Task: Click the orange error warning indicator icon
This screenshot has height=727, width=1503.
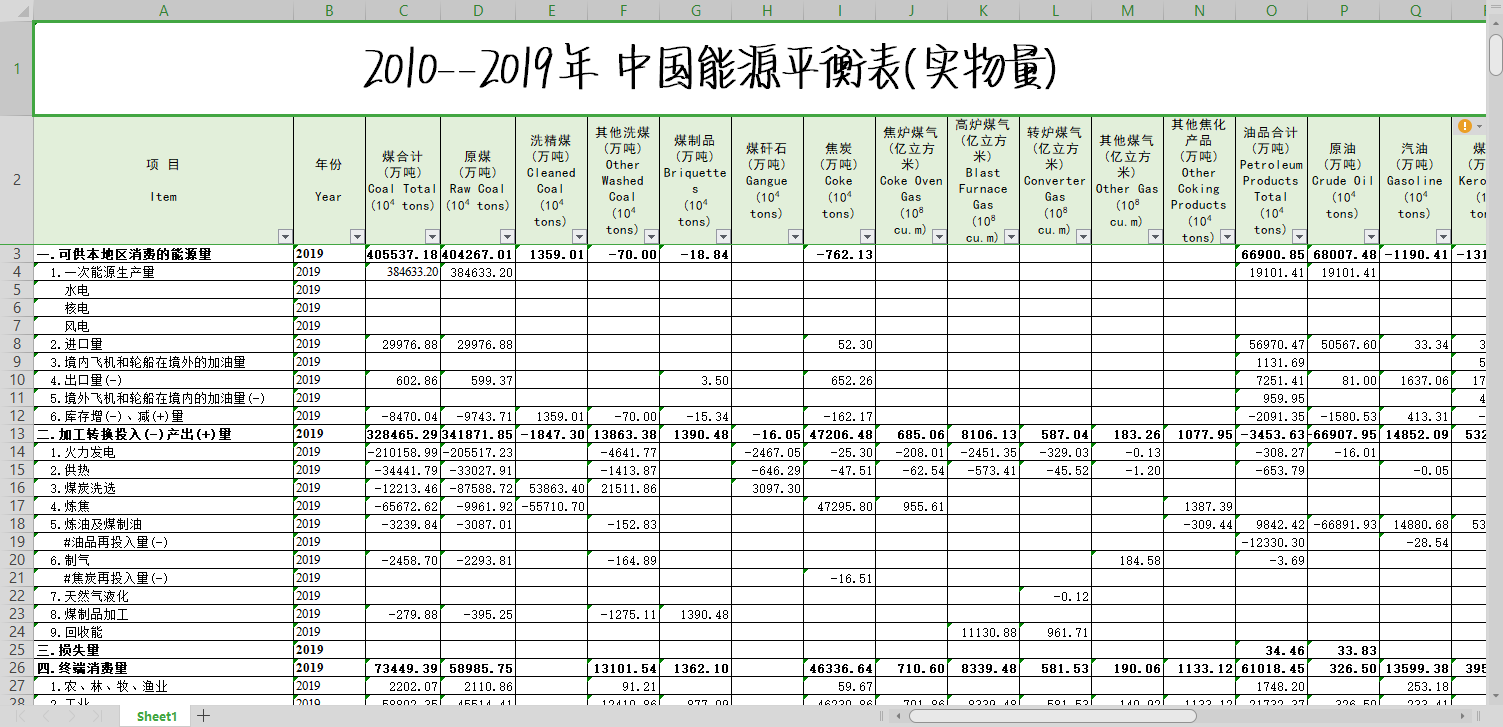Action: pos(1465,126)
